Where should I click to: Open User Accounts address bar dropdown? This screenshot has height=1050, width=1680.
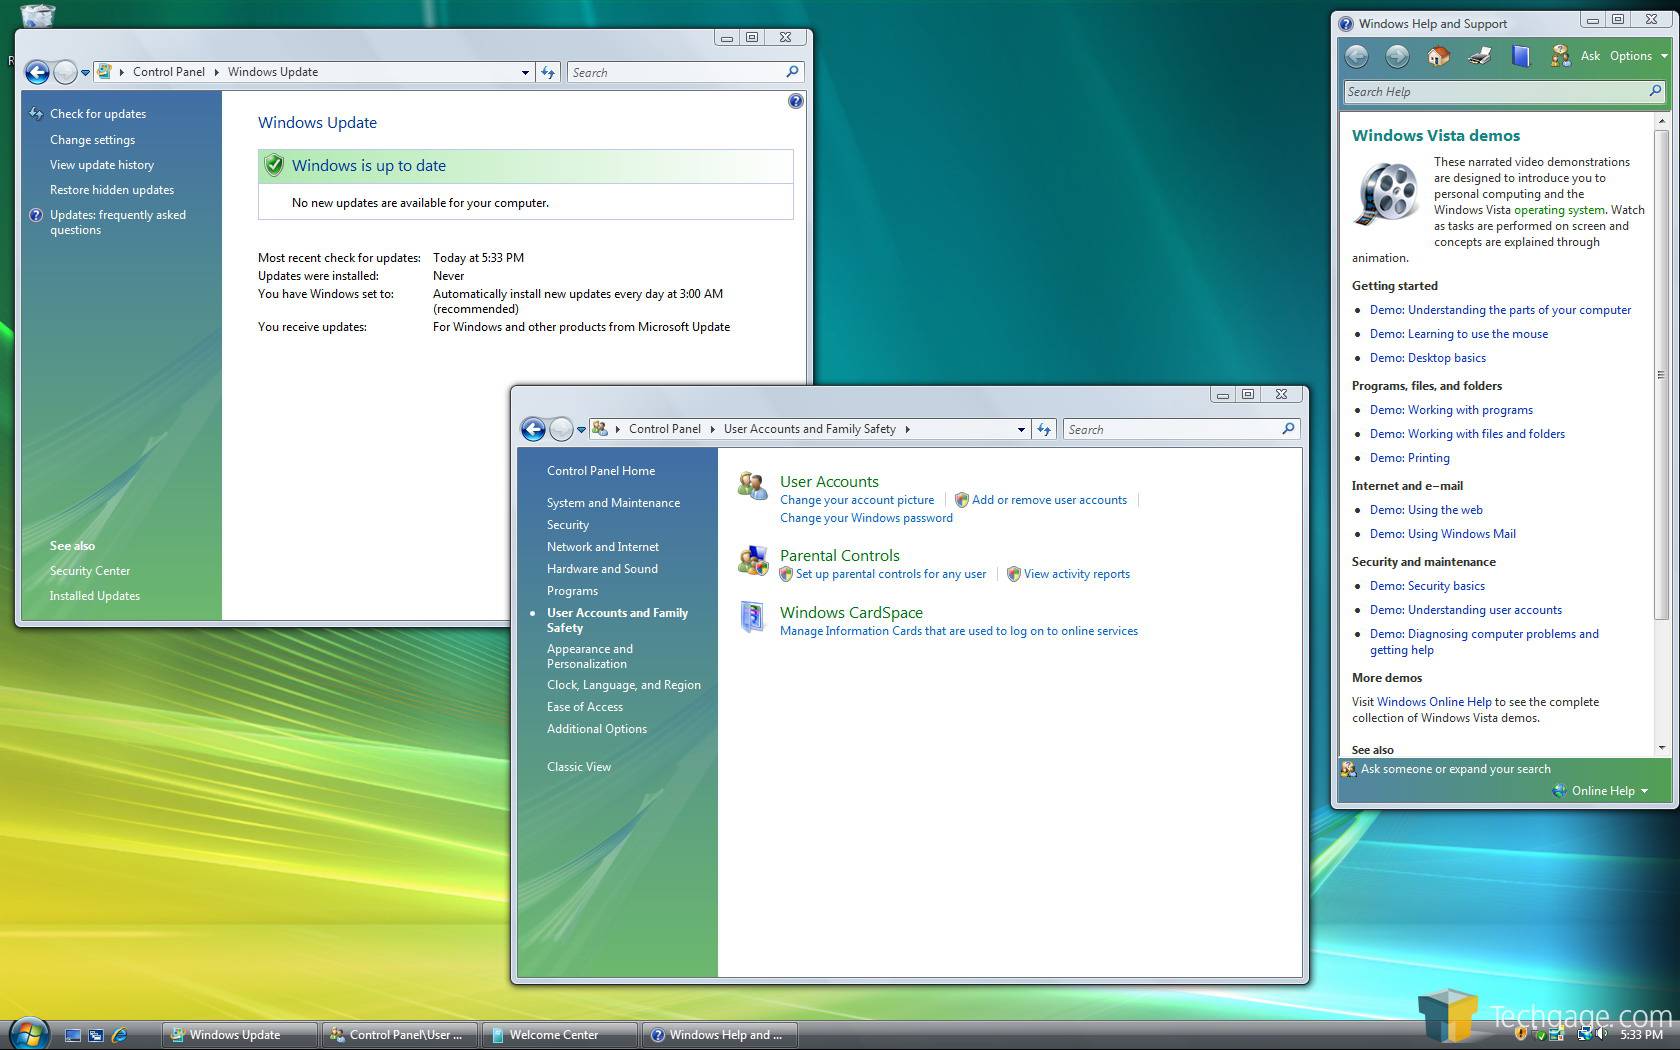pyautogui.click(x=1021, y=429)
